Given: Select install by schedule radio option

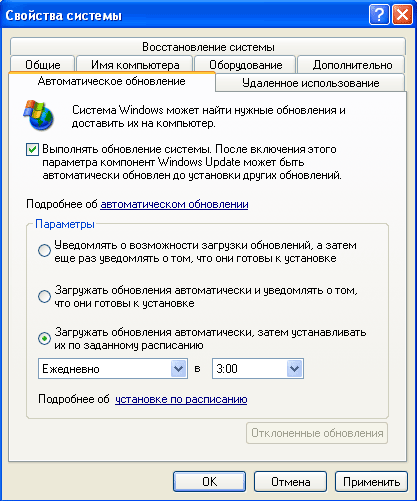Looking at the screenshot, I should point(44,338).
